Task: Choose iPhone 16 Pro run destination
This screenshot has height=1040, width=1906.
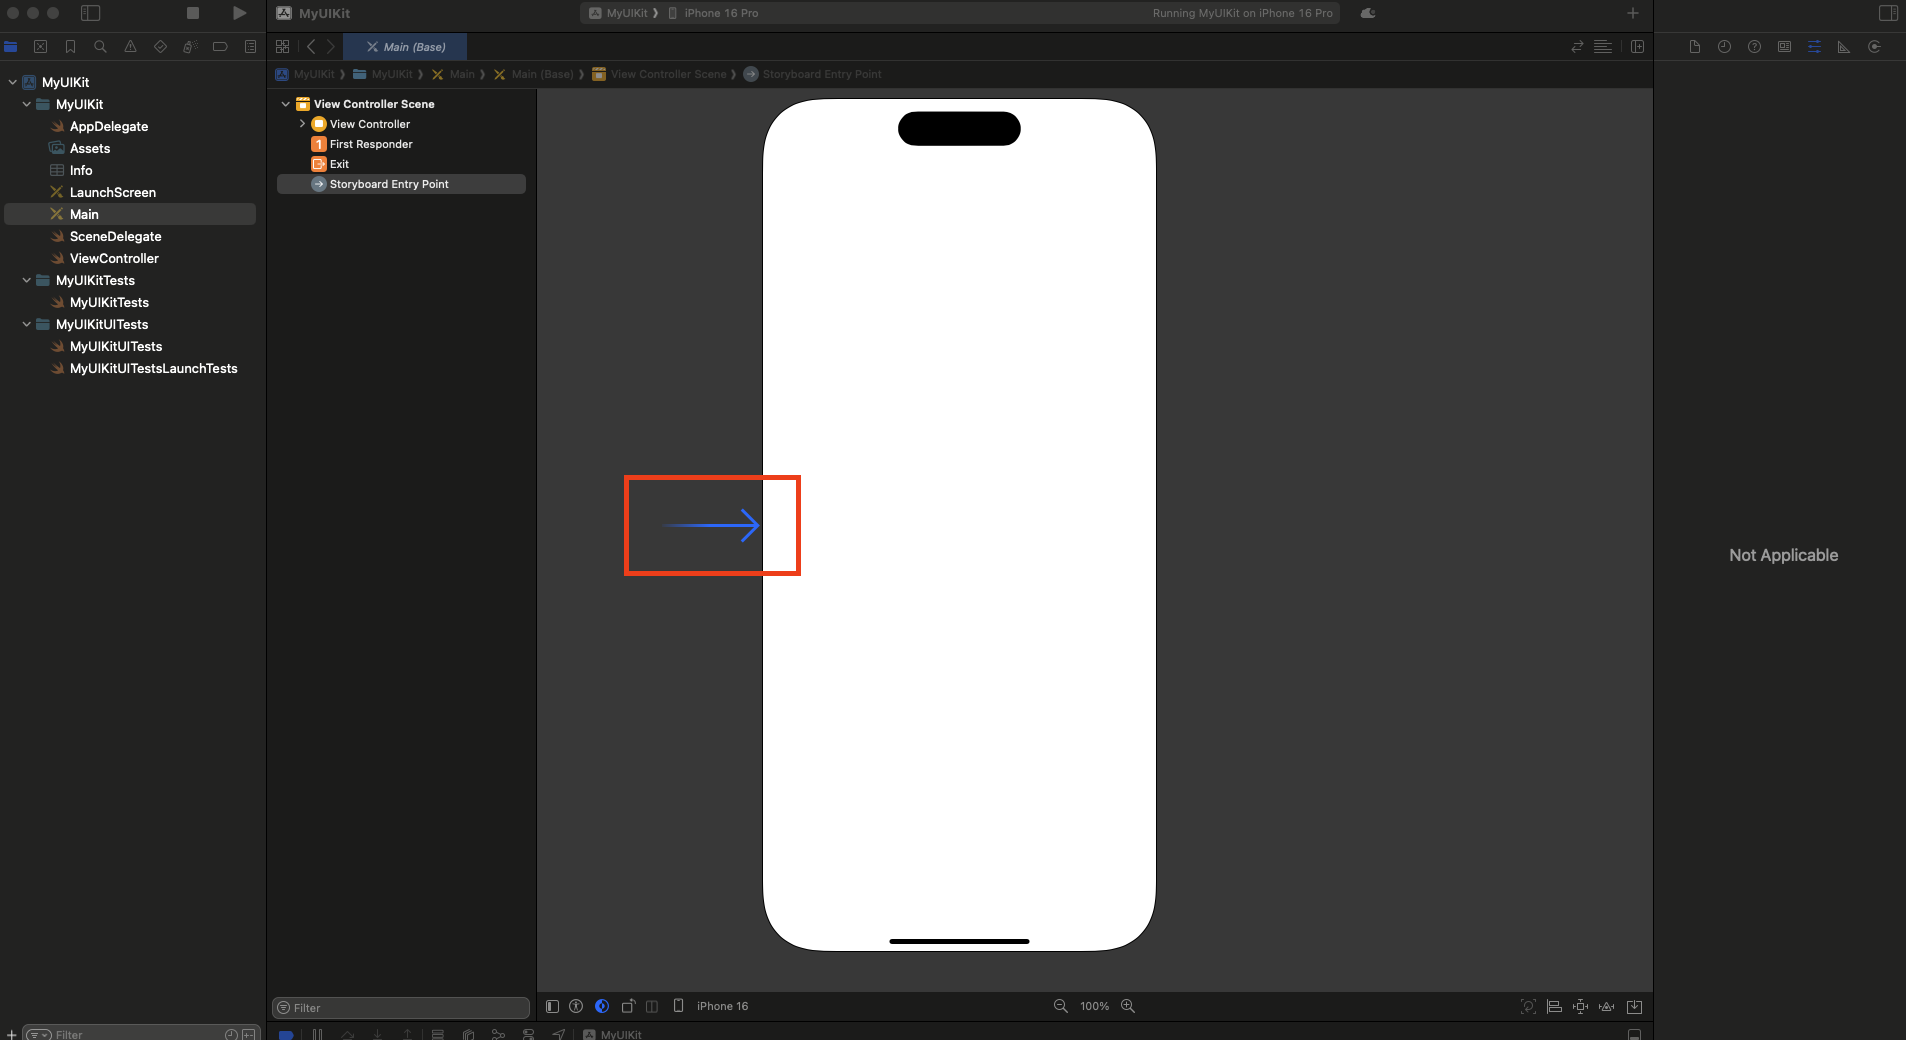Action: (x=713, y=13)
